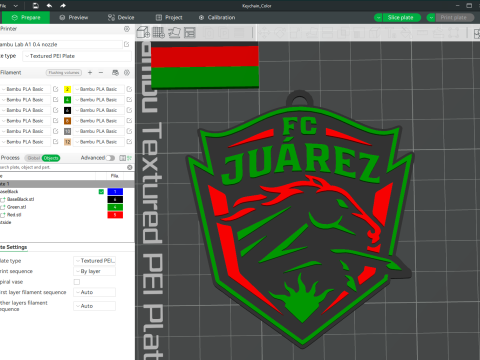Click the assembly view icon at toolbar end
Image resolution: width=480 pixels, height=360 pixels.
click(x=477, y=33)
